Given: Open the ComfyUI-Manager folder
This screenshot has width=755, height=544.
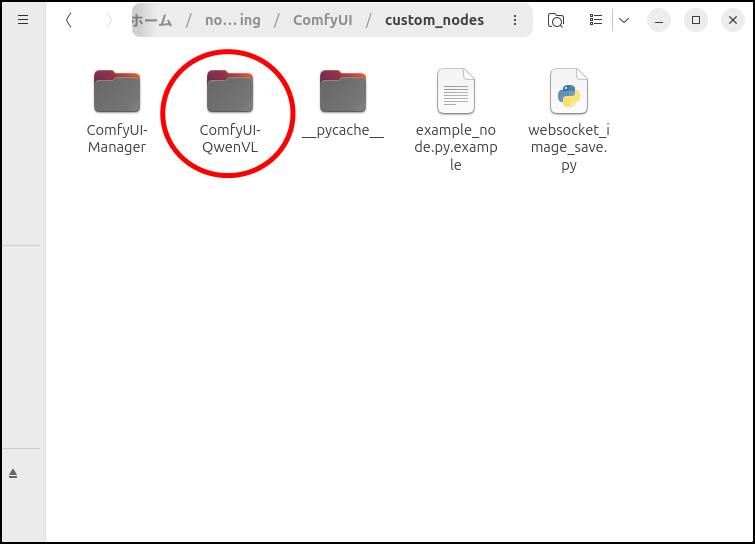Looking at the screenshot, I should 117,93.
